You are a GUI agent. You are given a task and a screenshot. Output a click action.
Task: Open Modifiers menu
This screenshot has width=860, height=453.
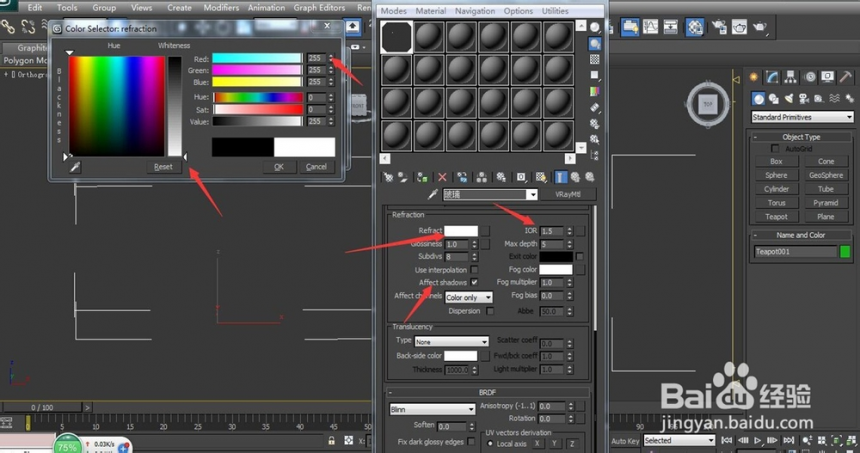coord(221,8)
